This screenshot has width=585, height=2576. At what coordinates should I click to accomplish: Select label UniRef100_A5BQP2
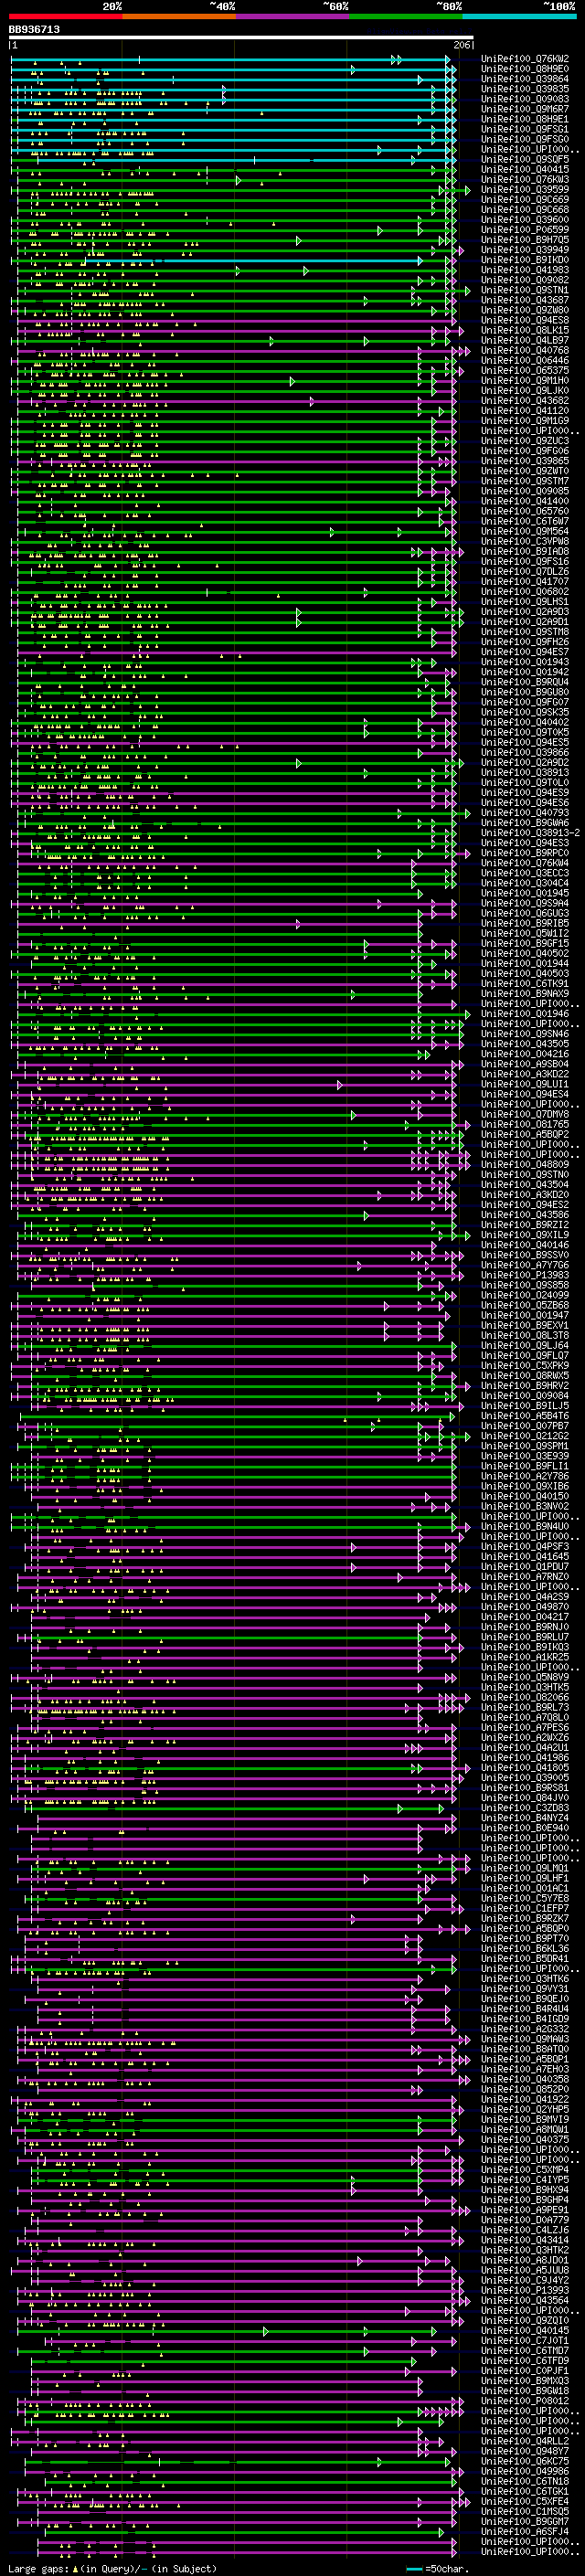click(525, 1135)
